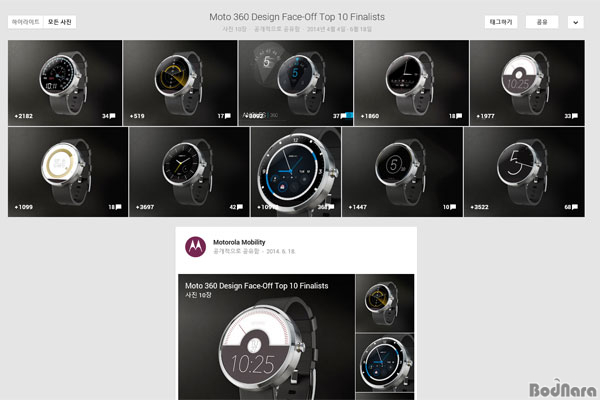Click the post date 2014. 6. 18.

click(x=281, y=251)
